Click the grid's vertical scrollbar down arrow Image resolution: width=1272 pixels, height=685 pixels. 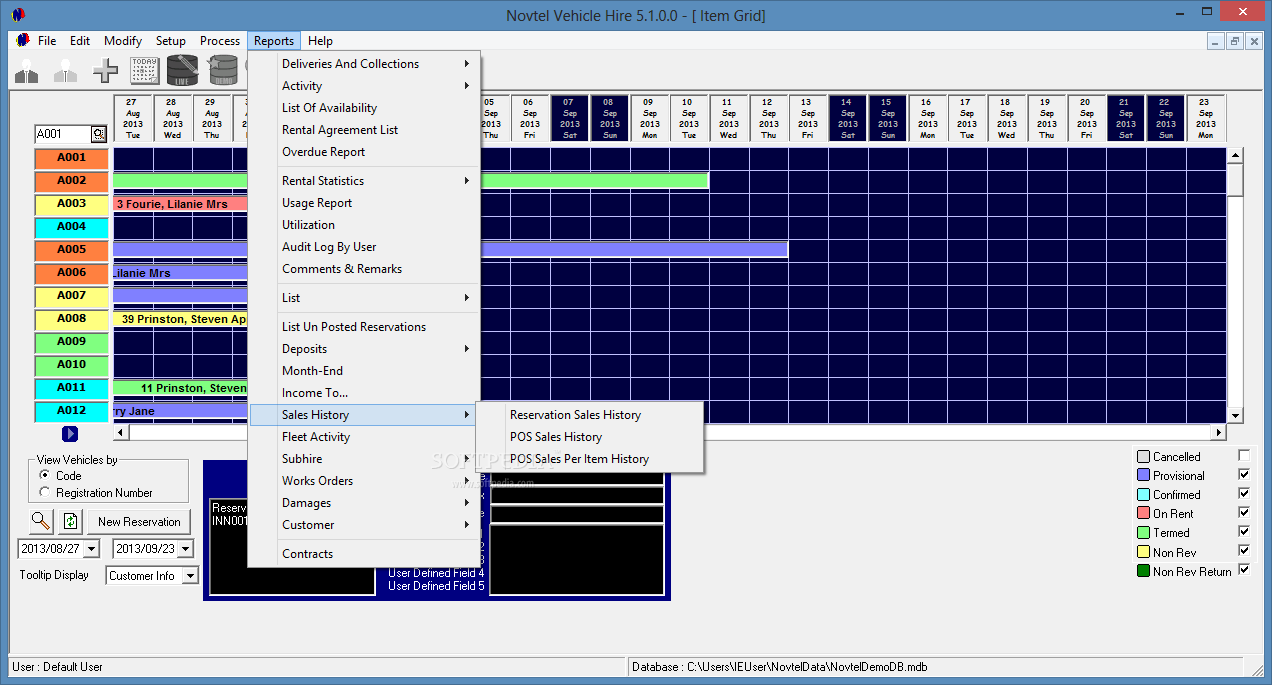[x=1235, y=415]
